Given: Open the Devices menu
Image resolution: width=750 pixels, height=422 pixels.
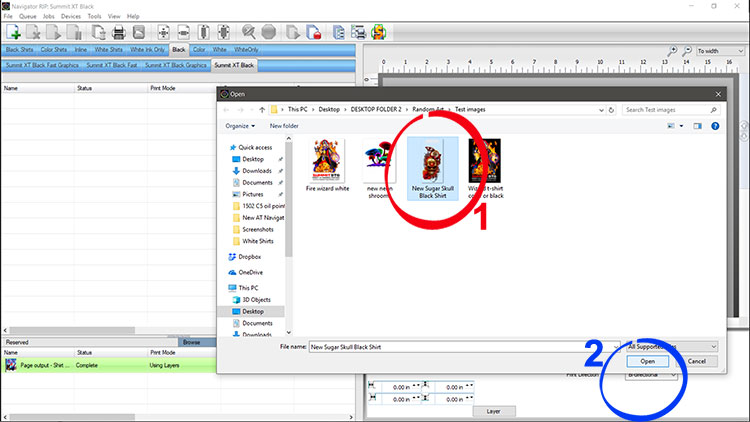Looking at the screenshot, I should (x=70, y=17).
